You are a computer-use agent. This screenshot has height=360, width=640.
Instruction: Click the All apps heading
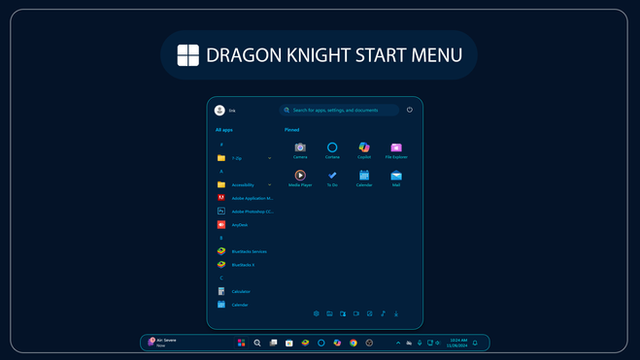224,130
